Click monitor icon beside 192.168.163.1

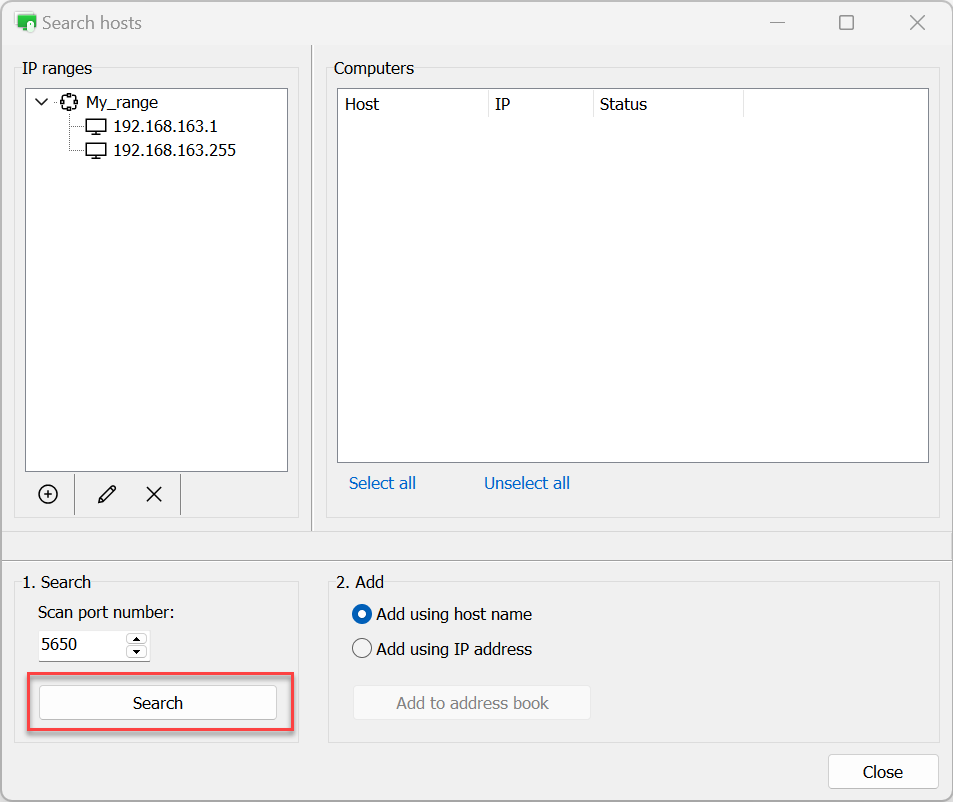96,127
